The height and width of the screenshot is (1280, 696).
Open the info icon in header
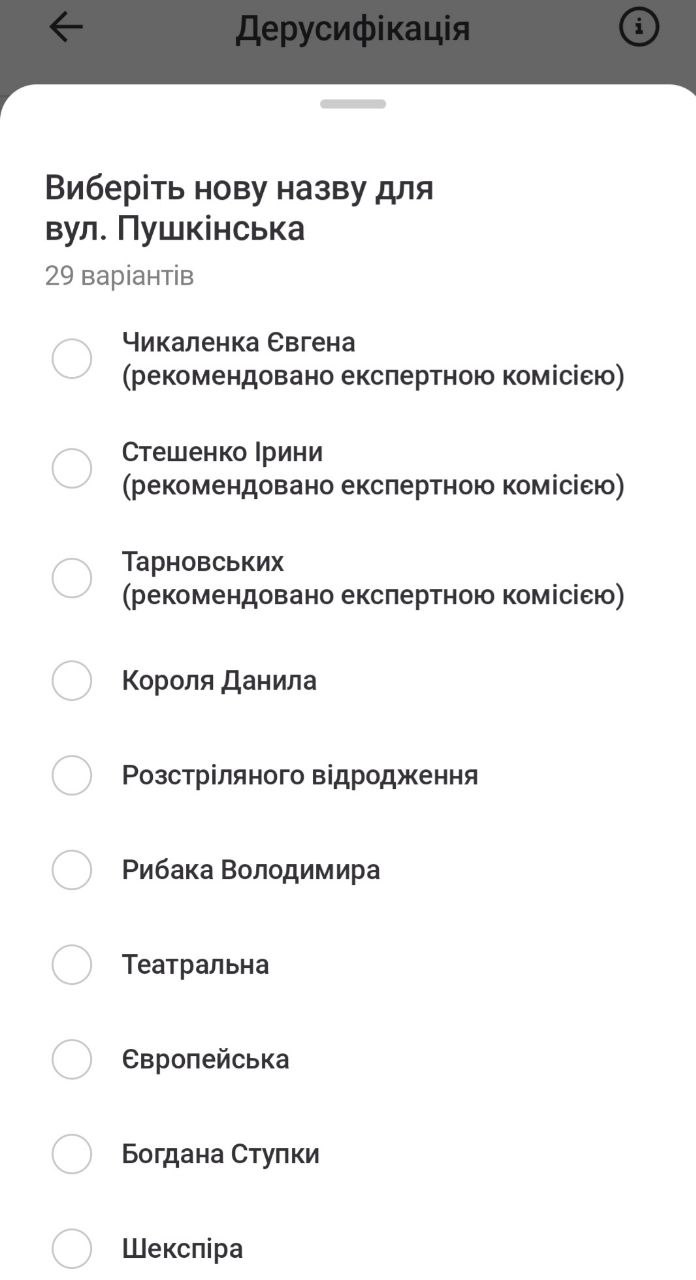click(x=639, y=28)
